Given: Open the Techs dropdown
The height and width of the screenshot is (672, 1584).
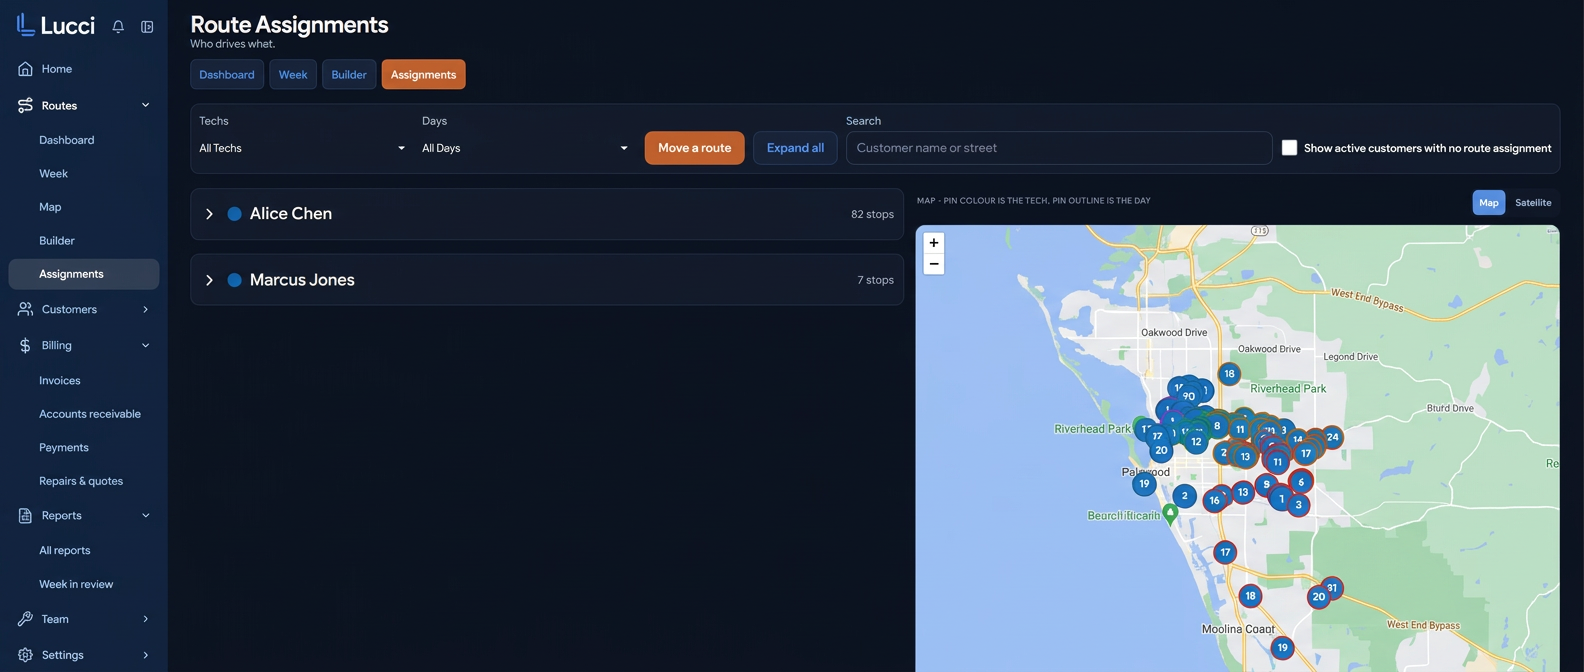Looking at the screenshot, I should coord(302,148).
